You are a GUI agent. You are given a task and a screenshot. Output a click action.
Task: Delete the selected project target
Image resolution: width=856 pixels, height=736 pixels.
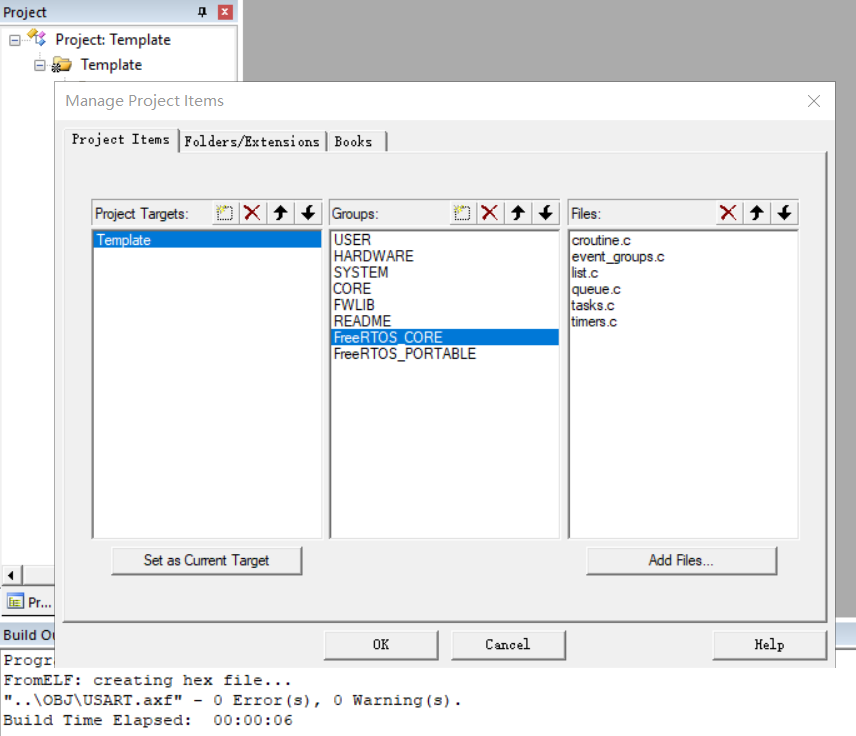252,213
